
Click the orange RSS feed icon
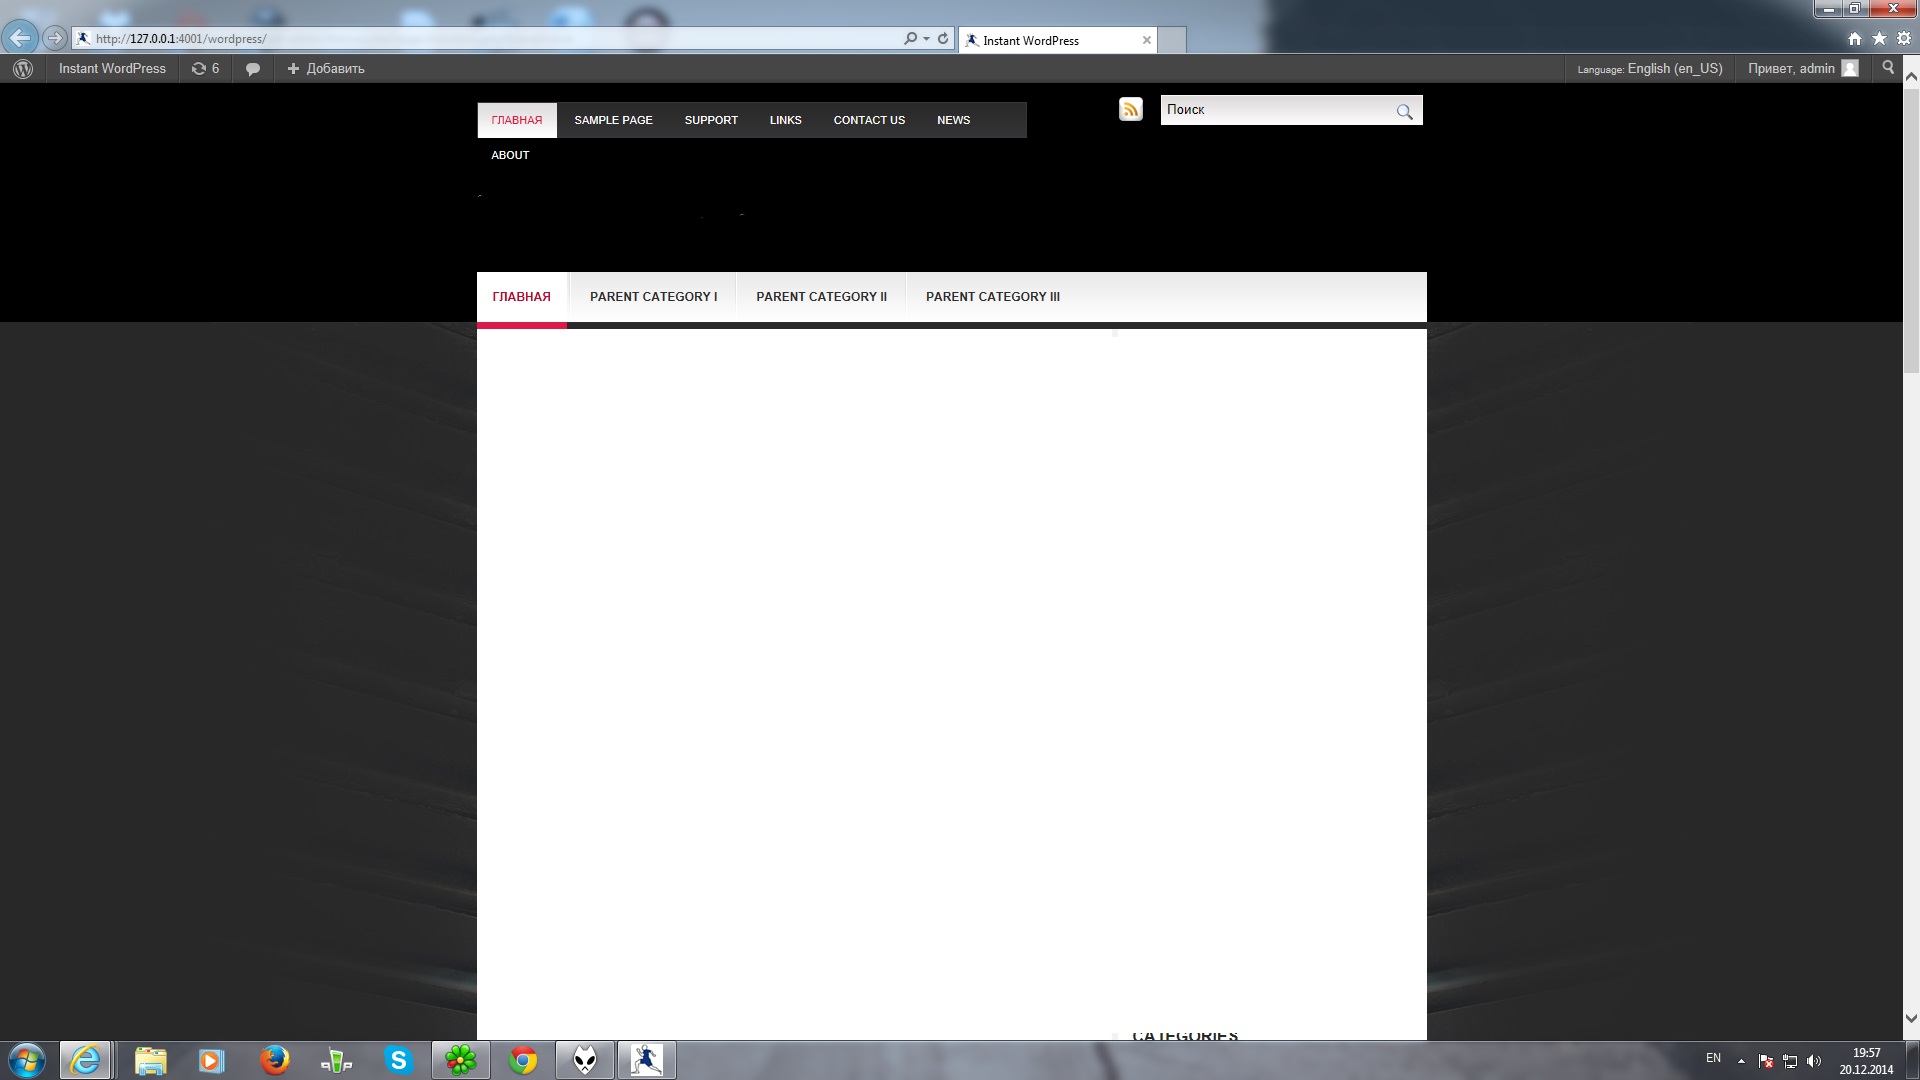point(1130,110)
